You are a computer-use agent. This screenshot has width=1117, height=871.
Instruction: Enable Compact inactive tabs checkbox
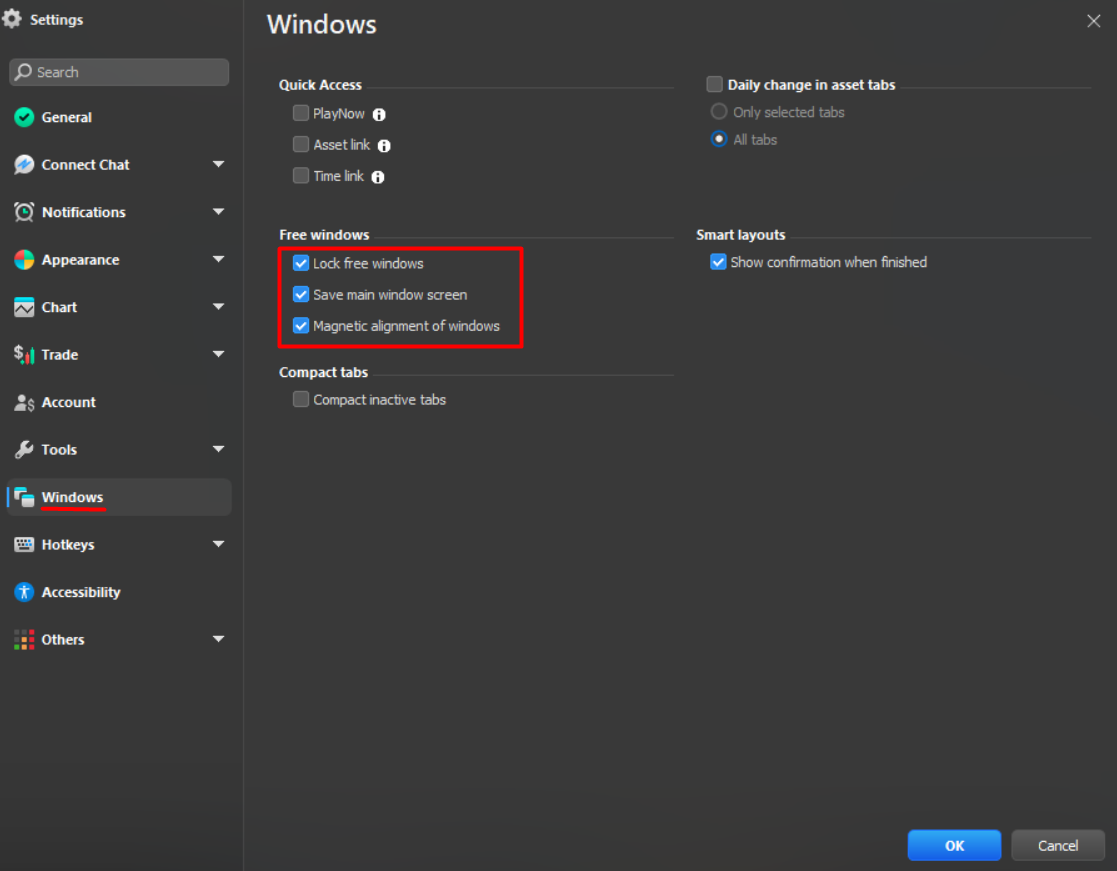pyautogui.click(x=301, y=400)
